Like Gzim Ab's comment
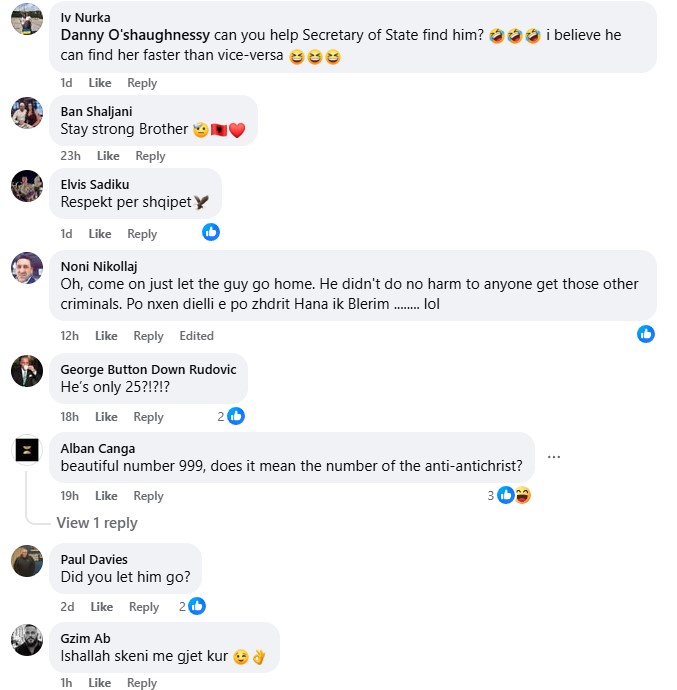The height and width of the screenshot is (690, 677). [x=100, y=683]
